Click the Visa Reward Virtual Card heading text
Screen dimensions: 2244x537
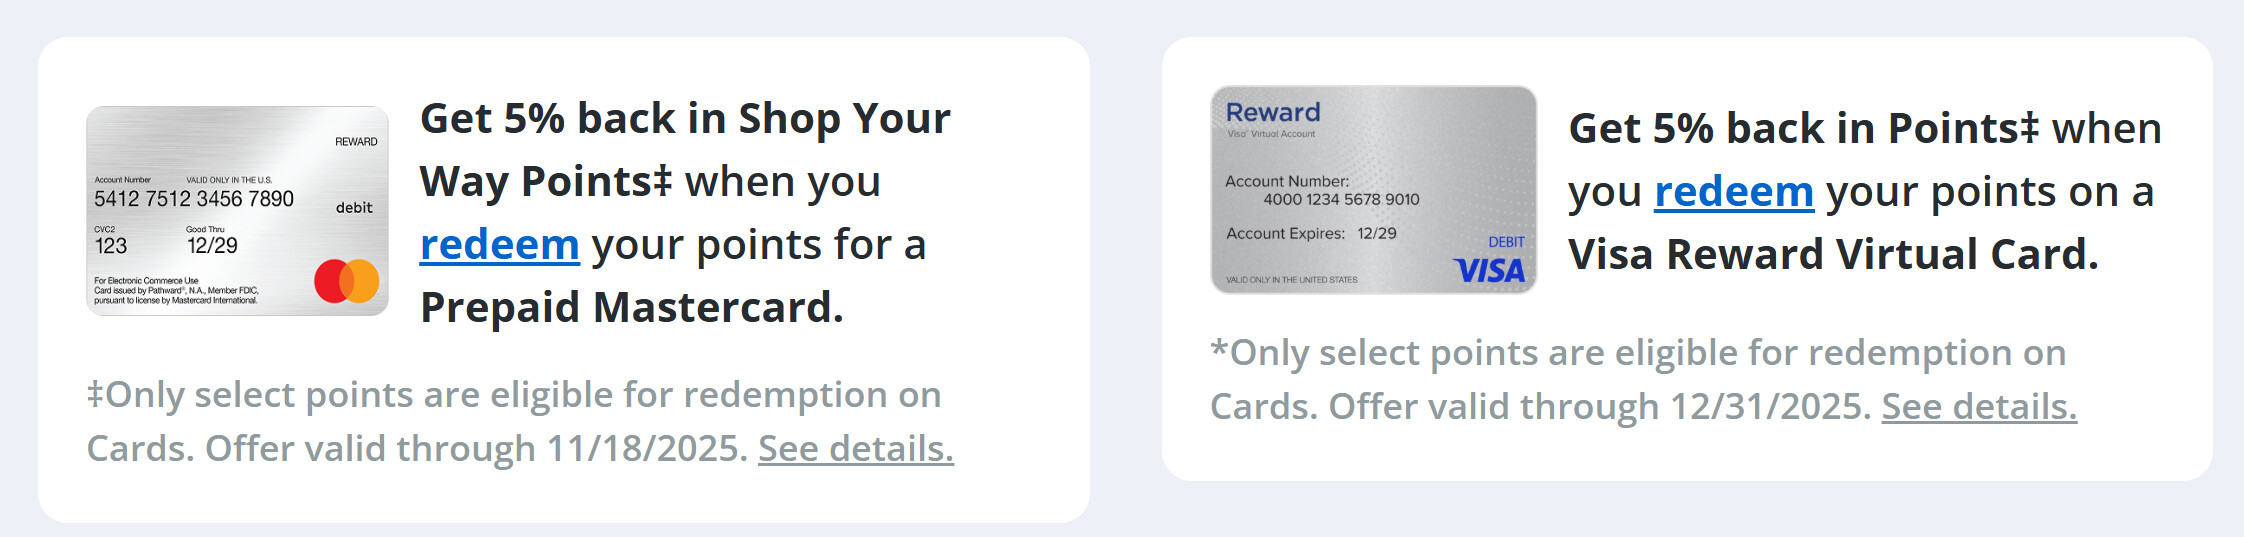point(1832,255)
